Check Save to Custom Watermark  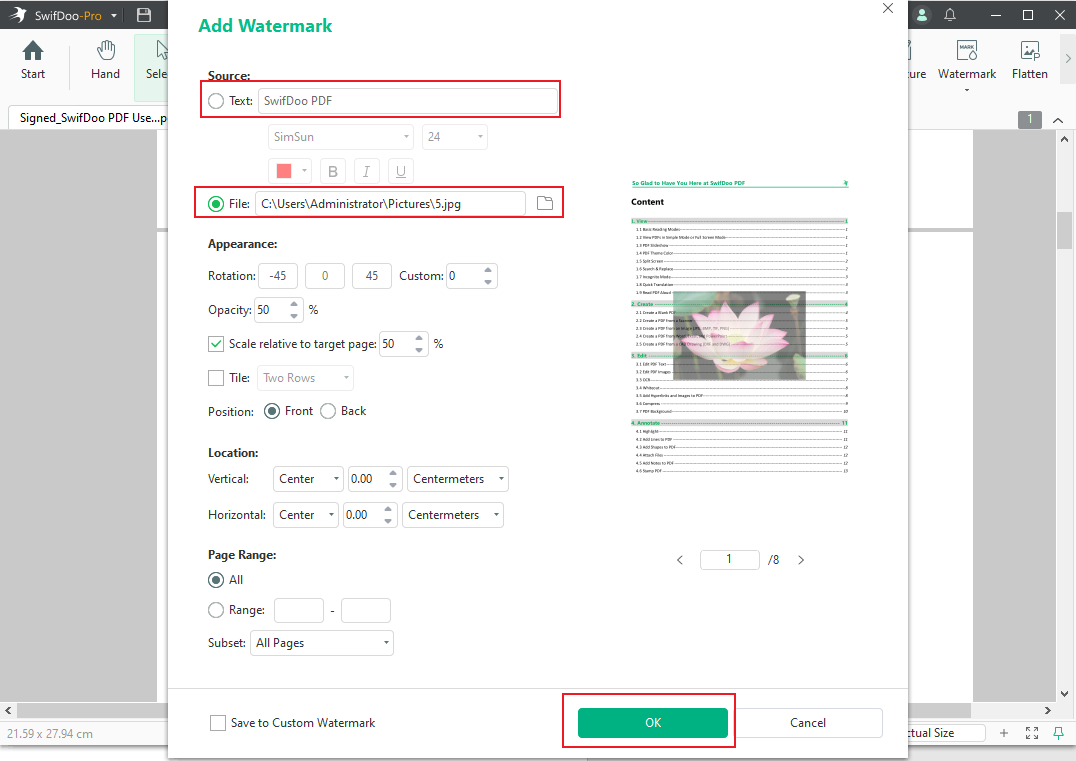[x=218, y=723]
